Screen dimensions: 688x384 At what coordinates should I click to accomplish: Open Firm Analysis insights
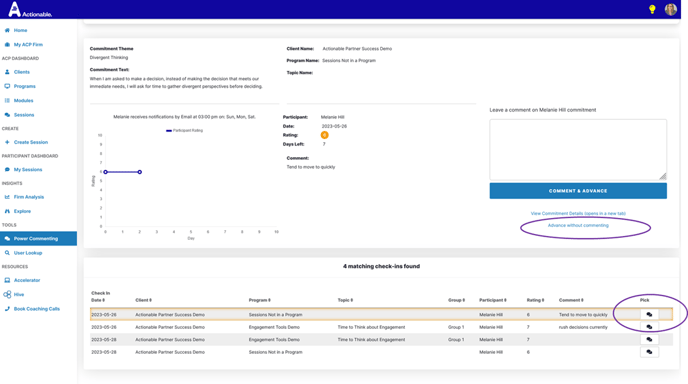tap(29, 197)
